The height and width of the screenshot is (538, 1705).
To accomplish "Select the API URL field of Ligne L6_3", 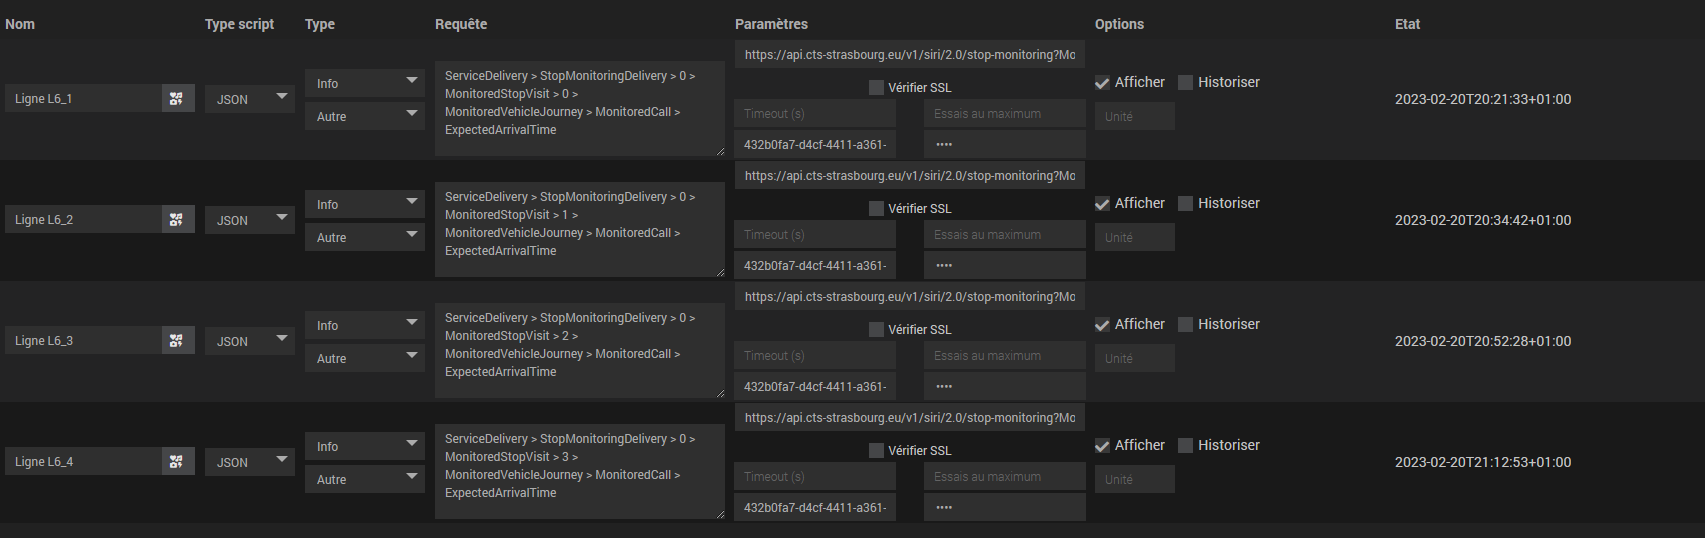I will click(x=909, y=297).
